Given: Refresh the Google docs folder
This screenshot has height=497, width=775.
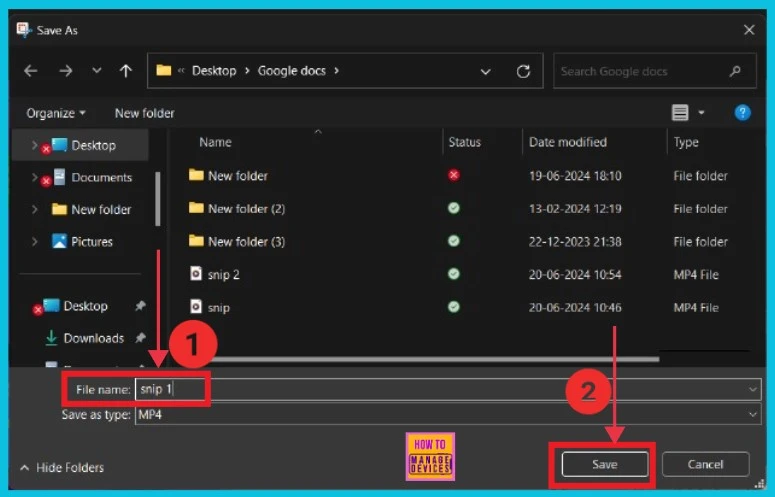Looking at the screenshot, I should pos(523,72).
